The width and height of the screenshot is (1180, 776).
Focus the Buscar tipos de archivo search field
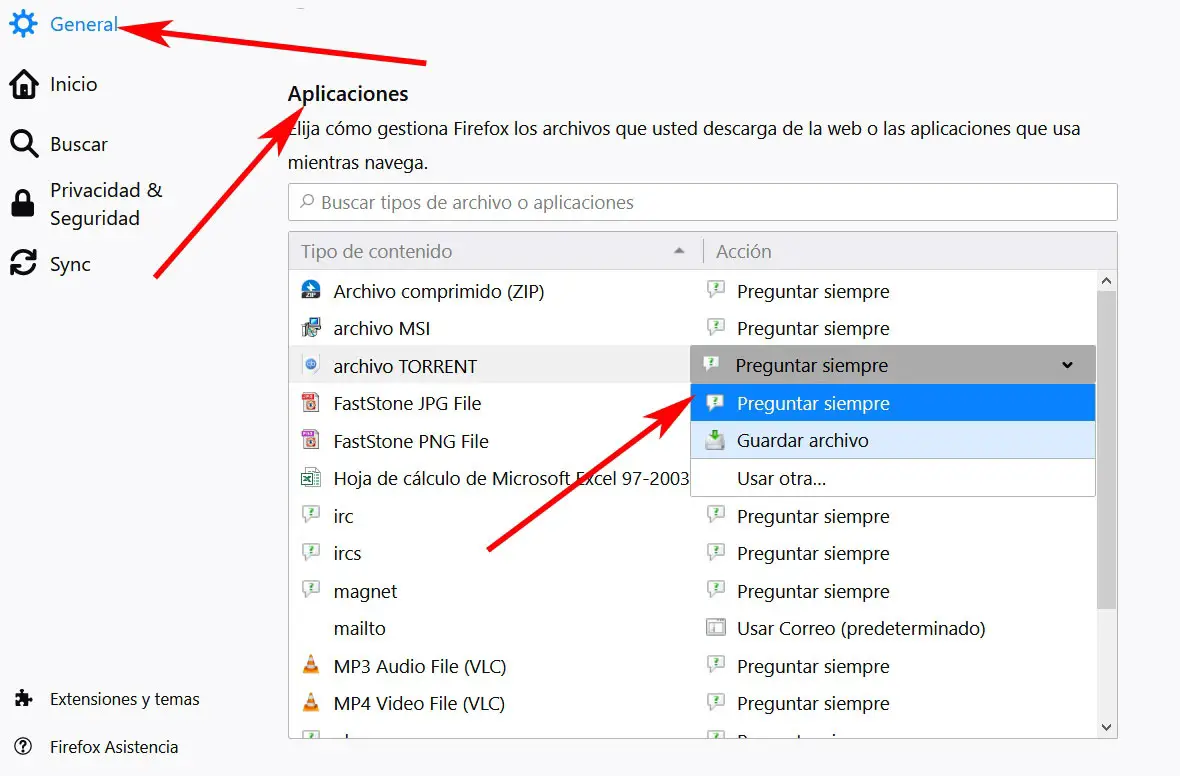pos(703,202)
